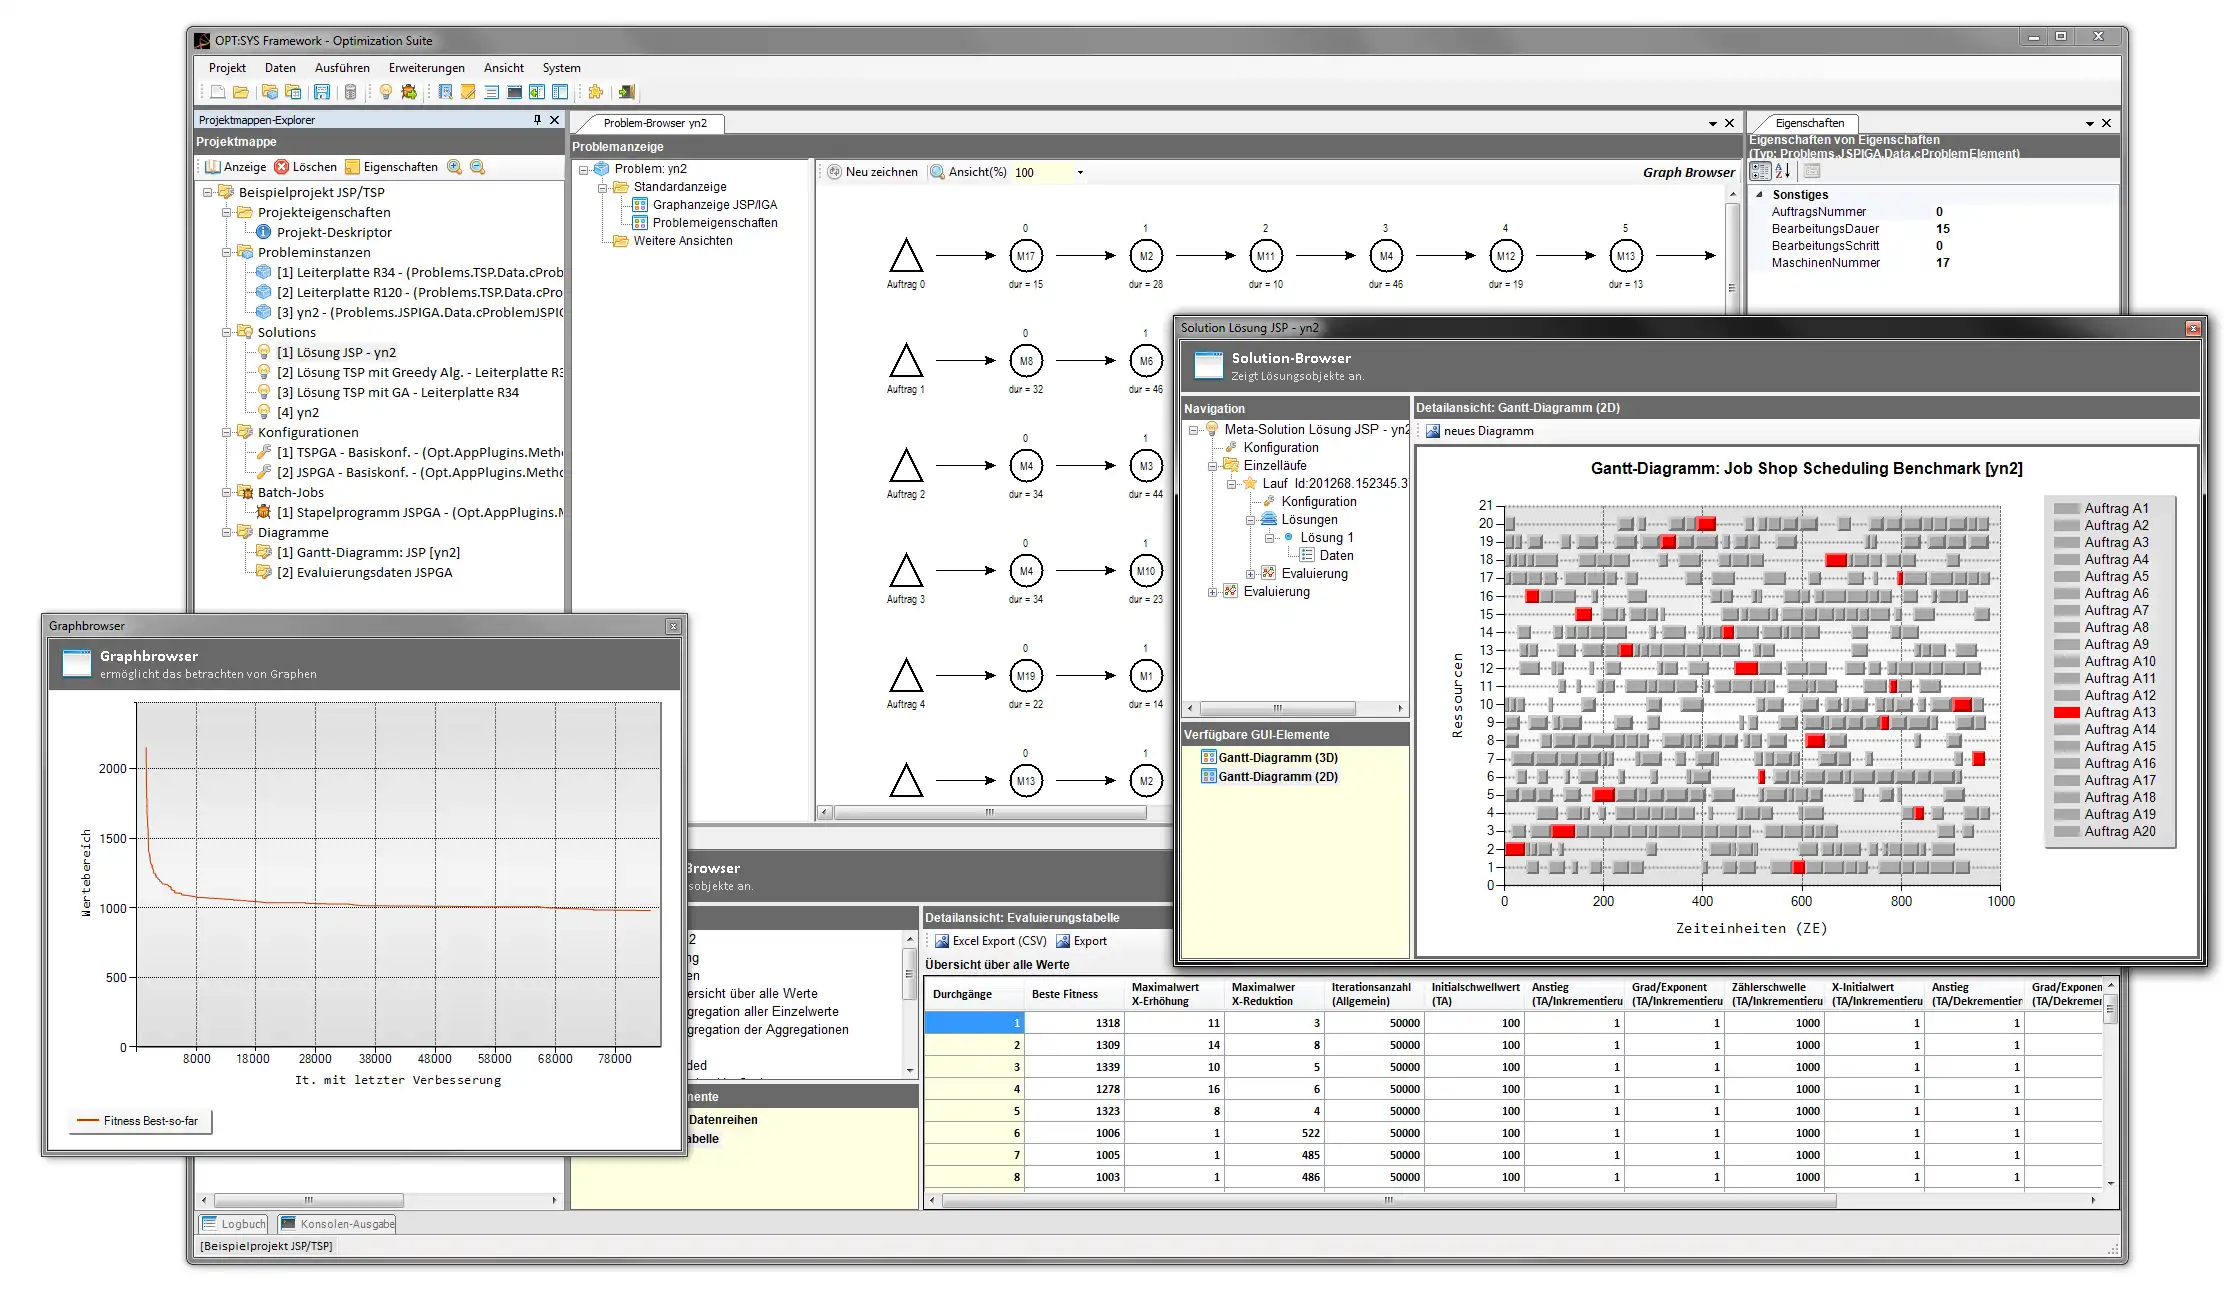The height and width of the screenshot is (1297, 2237).
Task: Click the lightbulb icon in main toolbar
Action: click(x=385, y=92)
